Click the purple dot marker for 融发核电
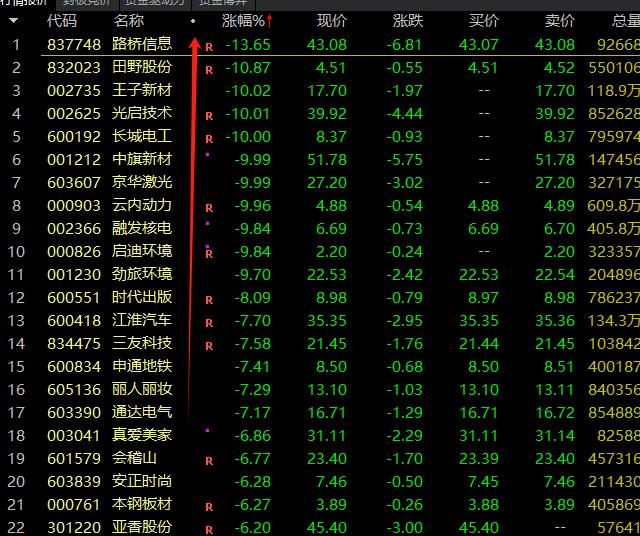Viewport: 640px width, 536px height. pyautogui.click(x=207, y=223)
